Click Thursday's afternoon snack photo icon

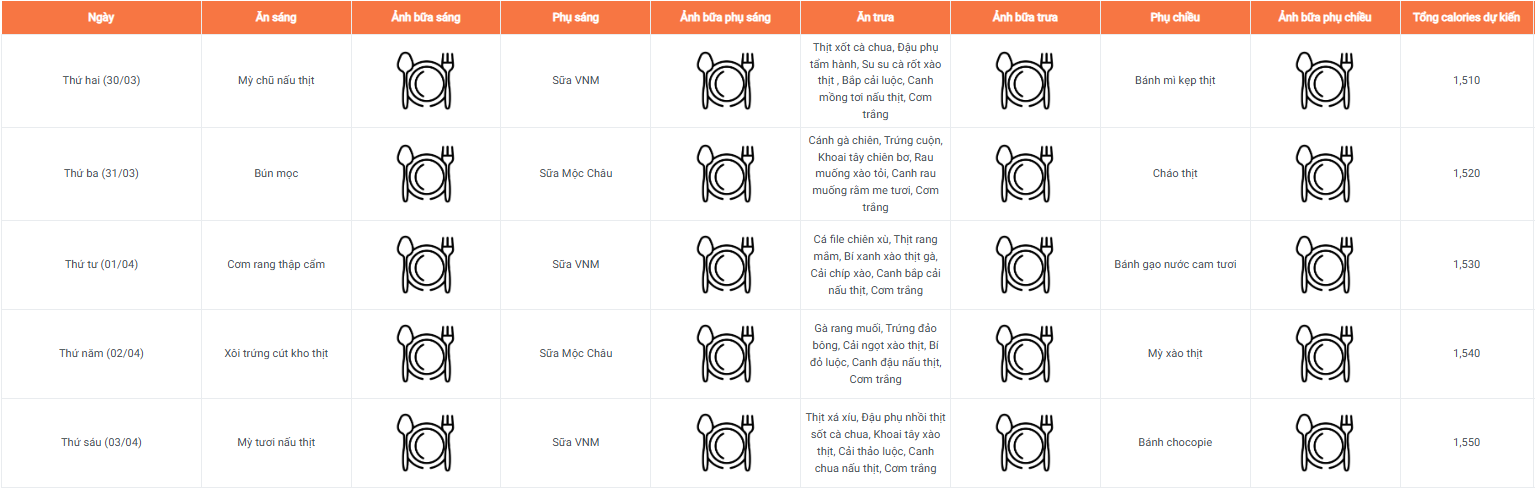1325,354
